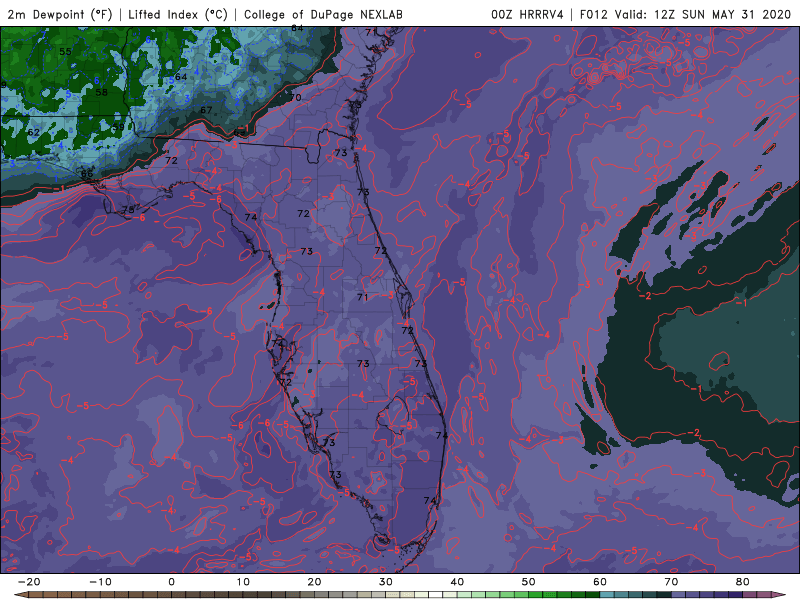Click the 50 label on the color scale
800x600 pixels.
529,582
